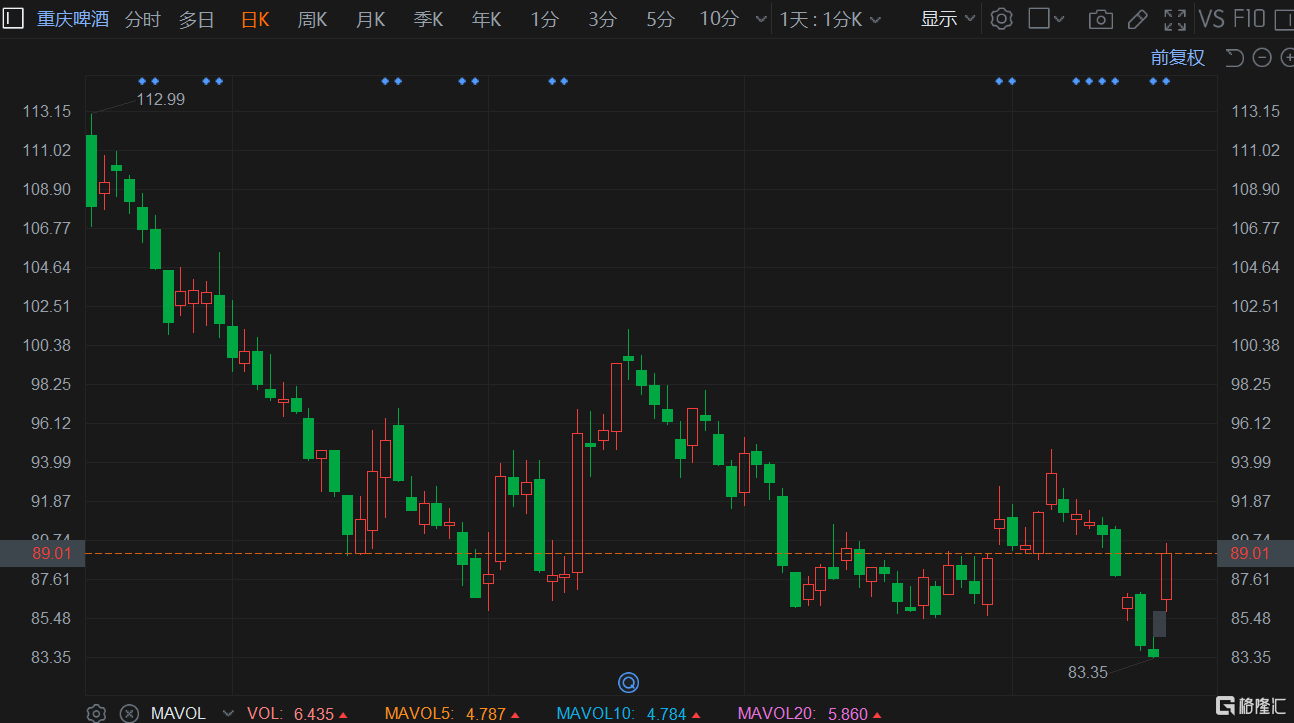Switch to 10分 ten-minute chart
Viewport: 1294px width, 723px height.
click(x=719, y=19)
